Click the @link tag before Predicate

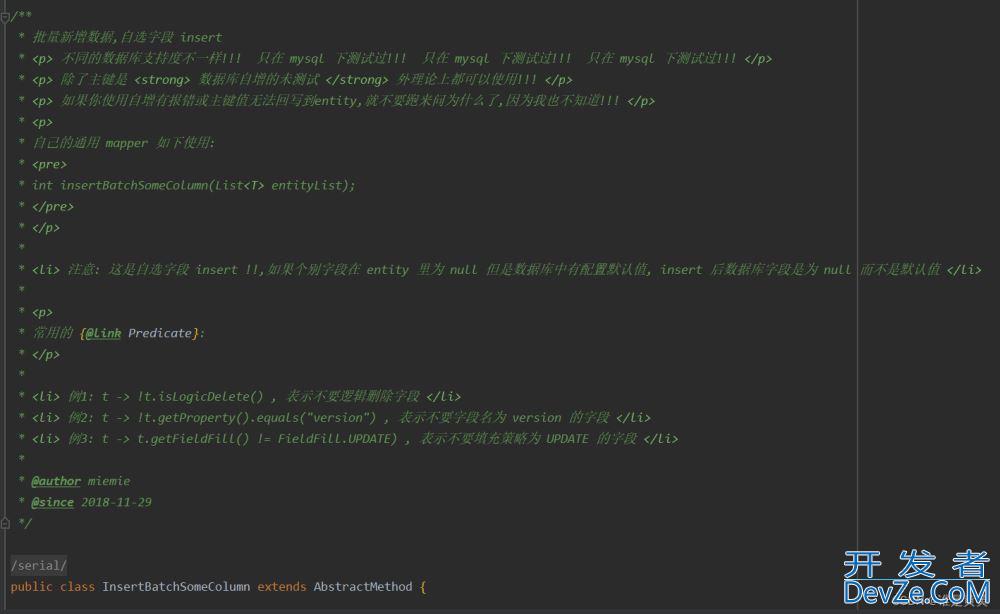pos(103,333)
